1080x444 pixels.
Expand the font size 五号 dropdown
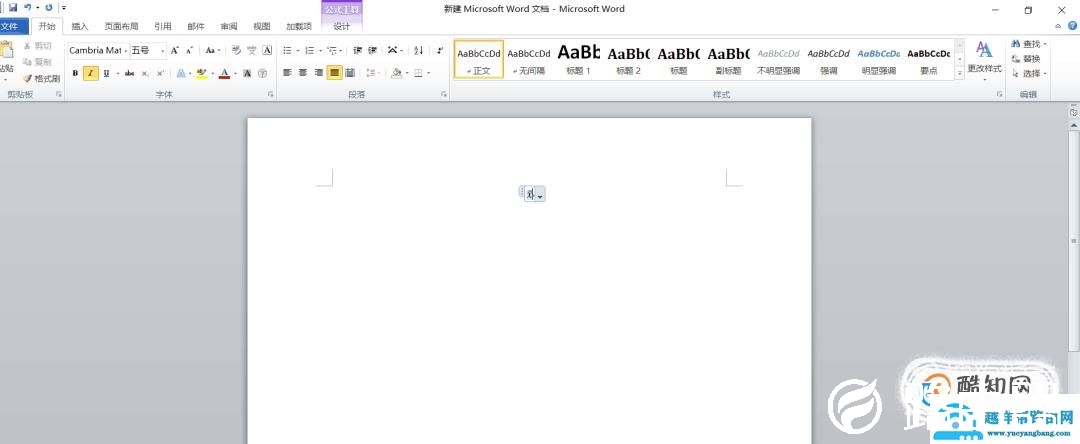tap(162, 50)
